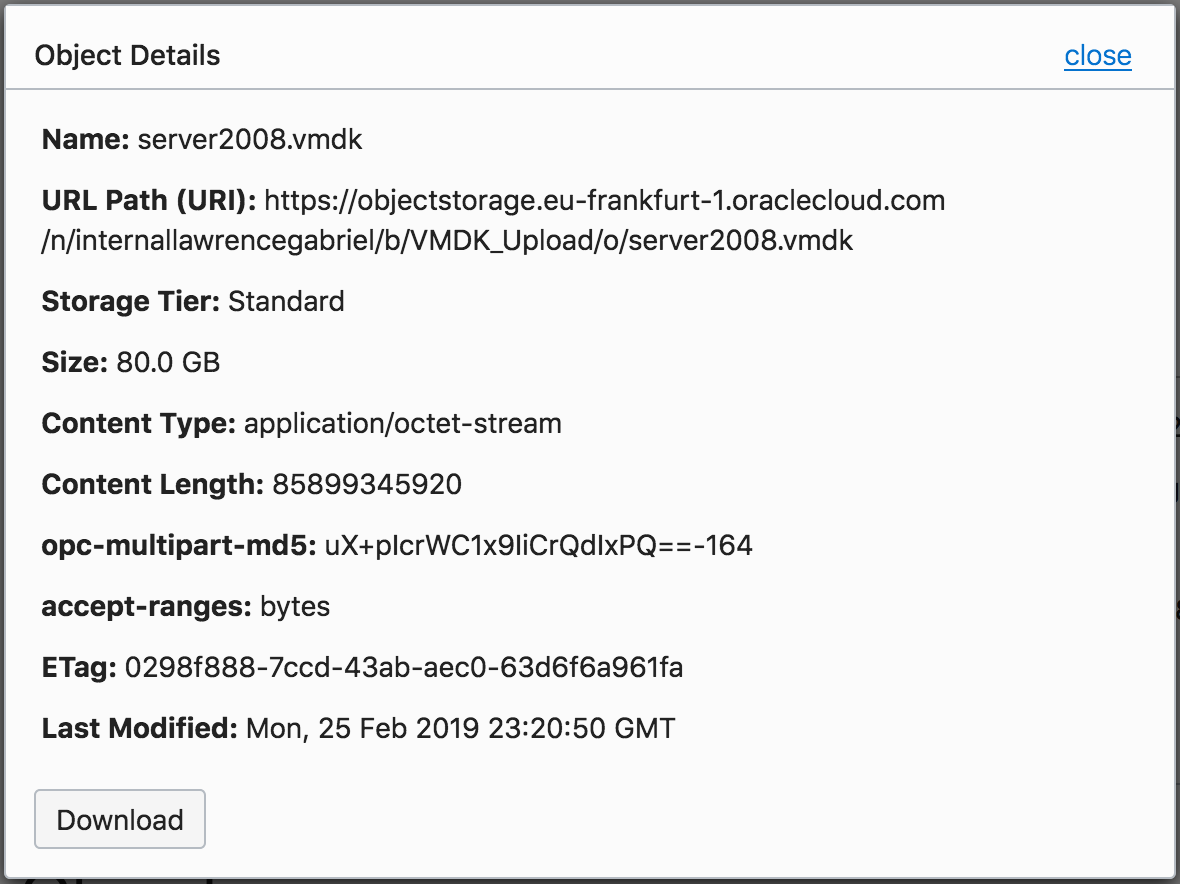This screenshot has width=1180, height=884.
Task: Click the server2008.vmdk name value
Action: (249, 139)
